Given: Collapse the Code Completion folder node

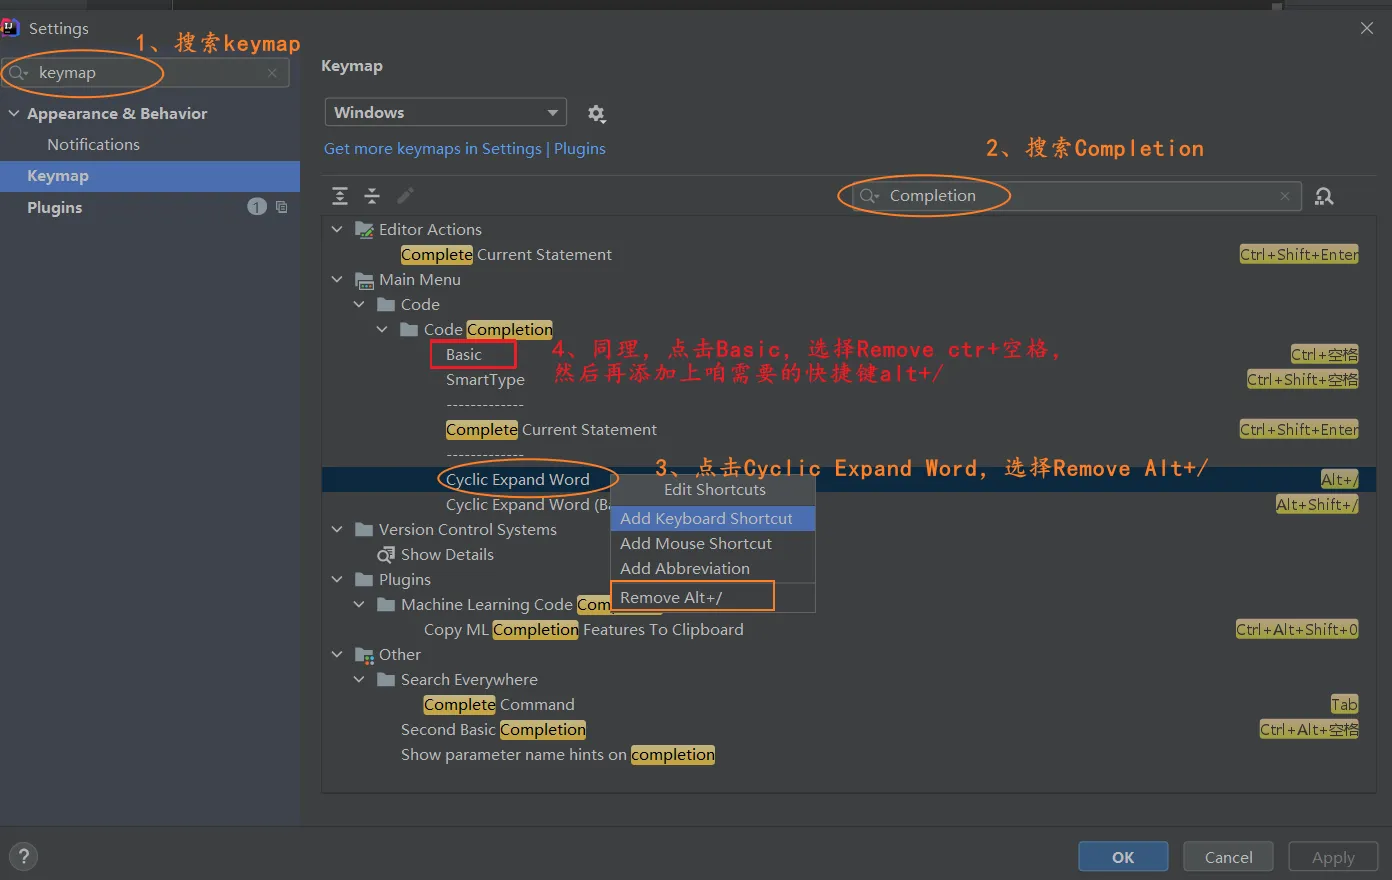Looking at the screenshot, I should pos(382,330).
